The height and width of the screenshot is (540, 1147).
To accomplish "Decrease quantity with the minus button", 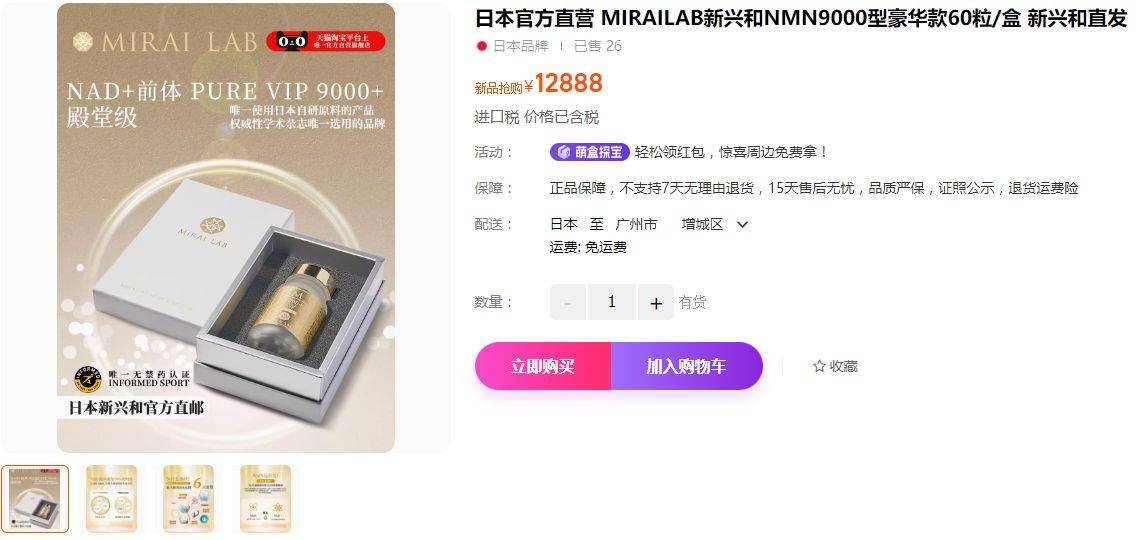I will [568, 302].
